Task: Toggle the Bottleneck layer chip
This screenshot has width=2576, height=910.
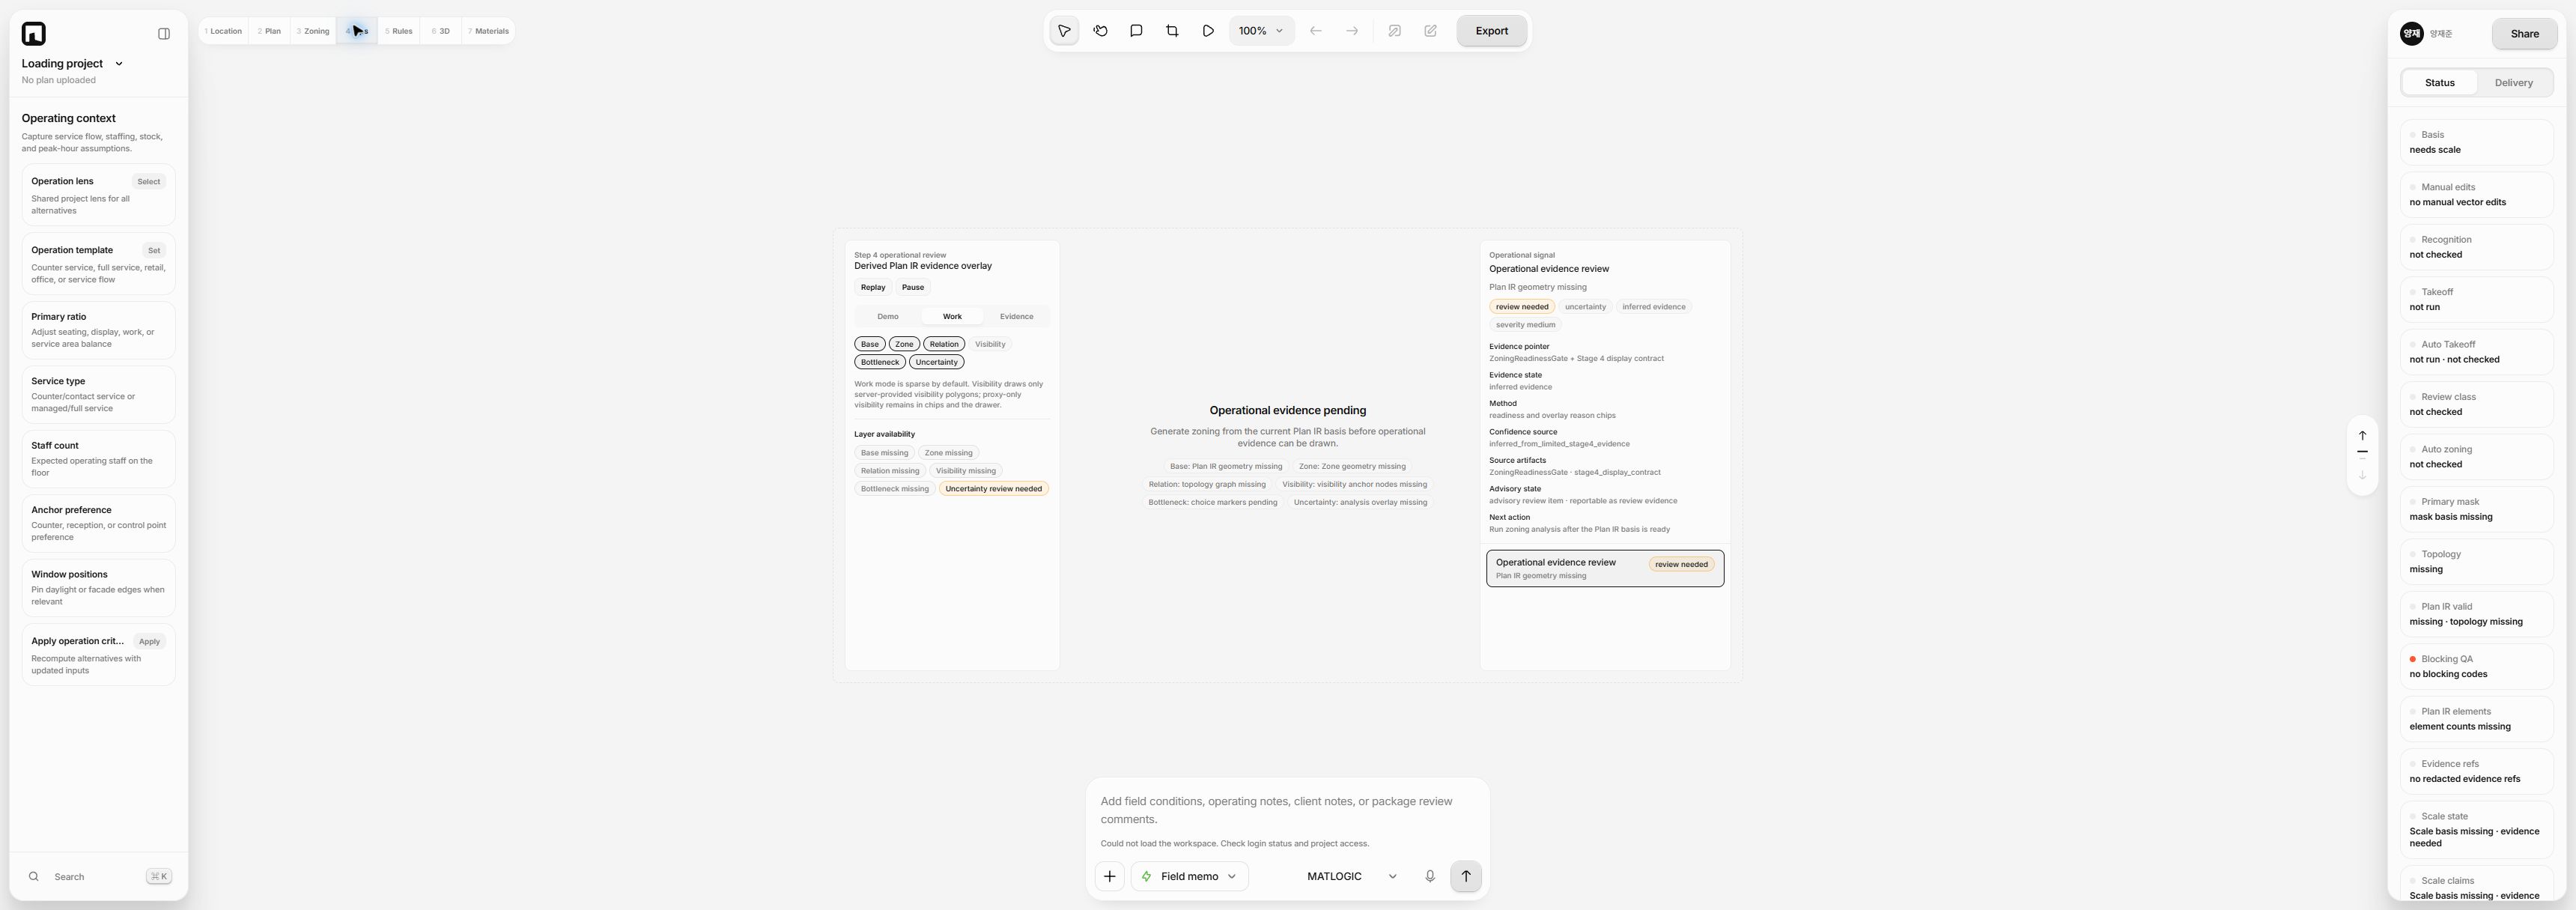Action: [880, 362]
